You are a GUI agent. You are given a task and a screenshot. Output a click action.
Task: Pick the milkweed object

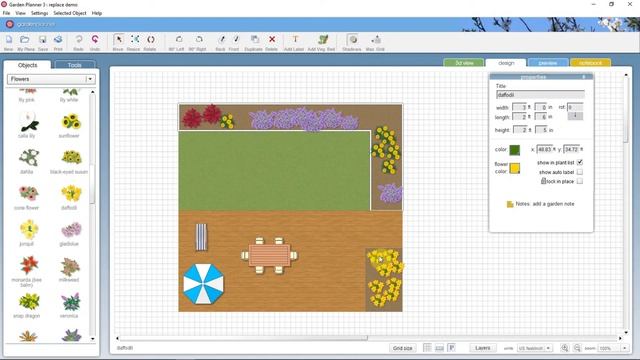tap(70, 266)
